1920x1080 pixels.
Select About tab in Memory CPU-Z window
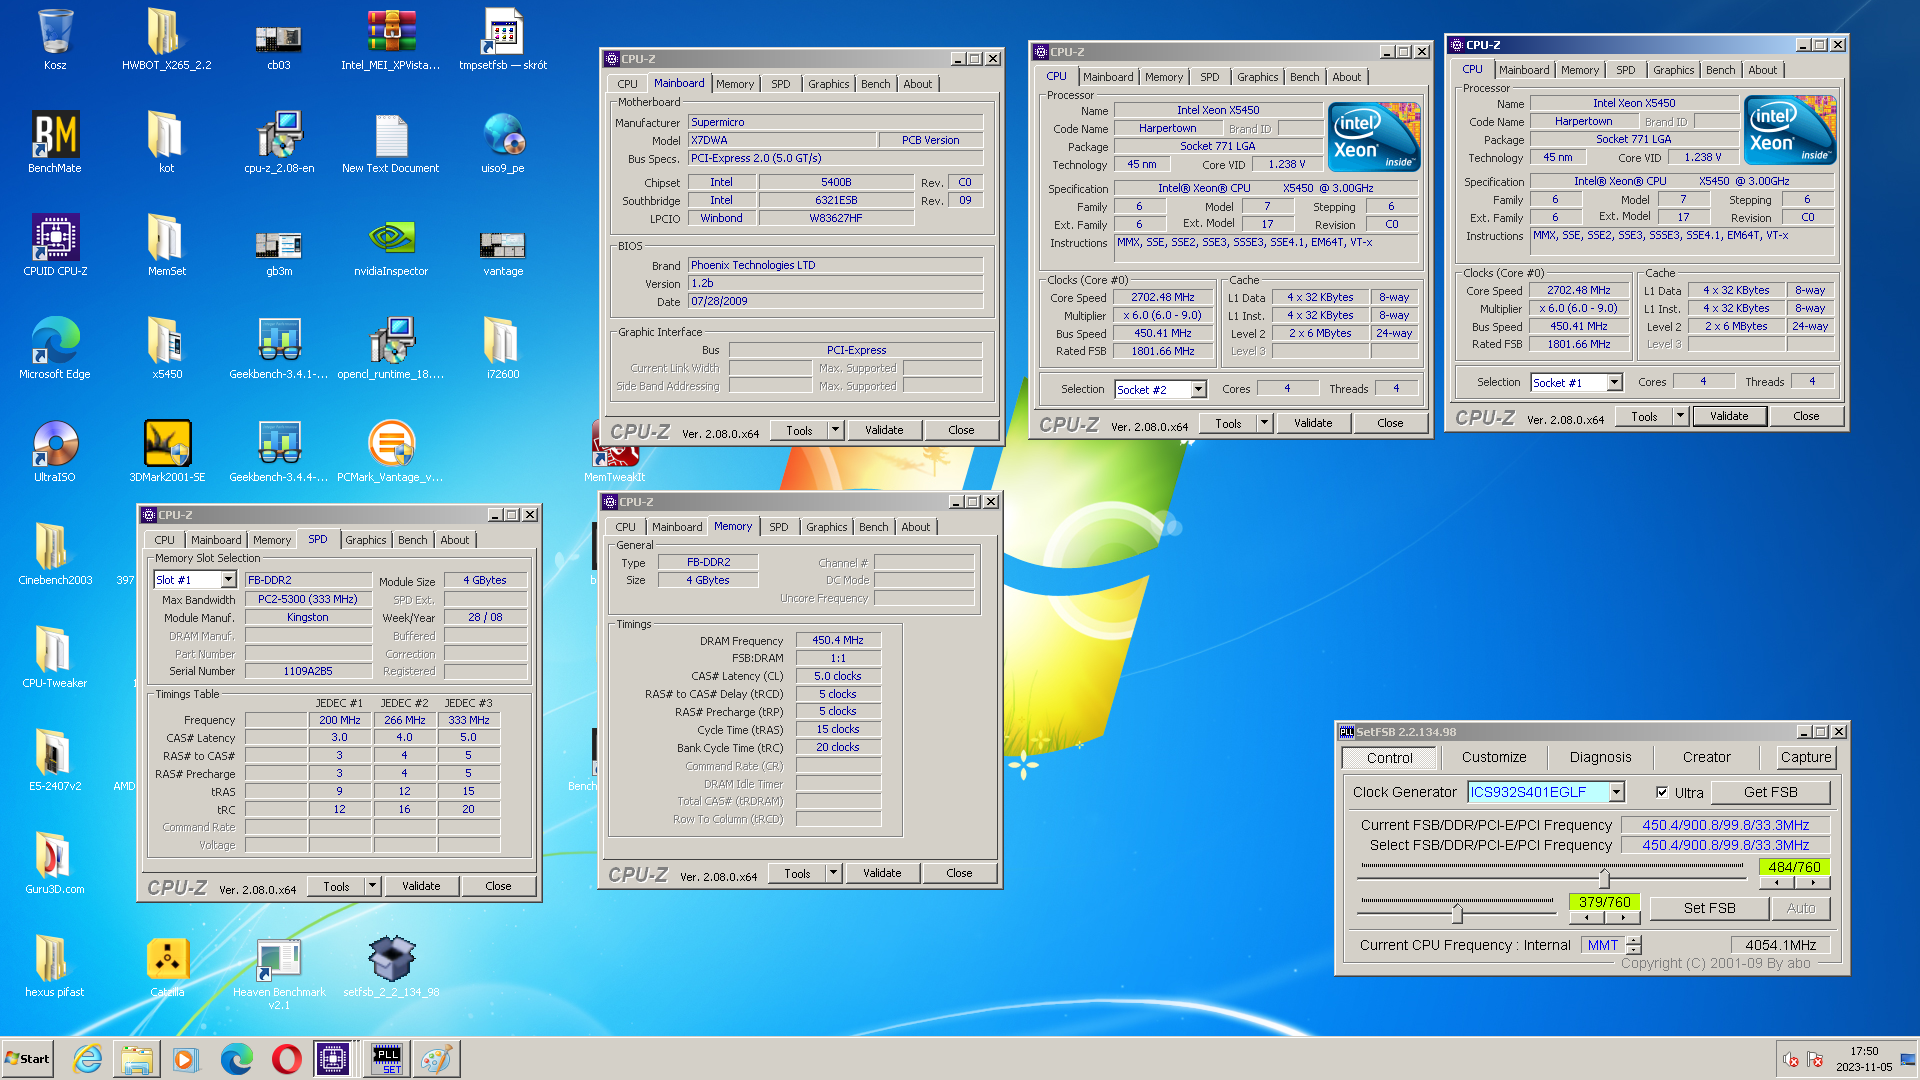coord(915,527)
